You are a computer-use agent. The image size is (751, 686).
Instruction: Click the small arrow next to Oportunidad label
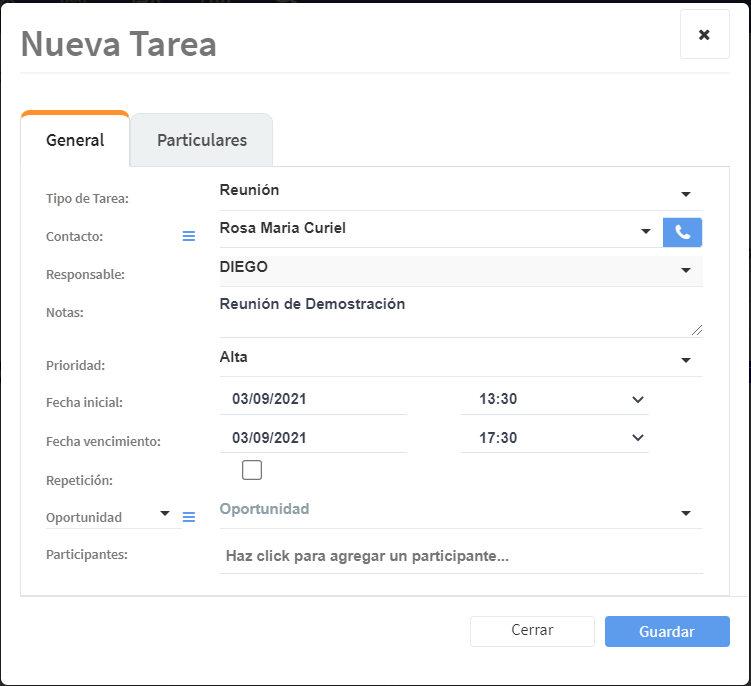[165, 514]
